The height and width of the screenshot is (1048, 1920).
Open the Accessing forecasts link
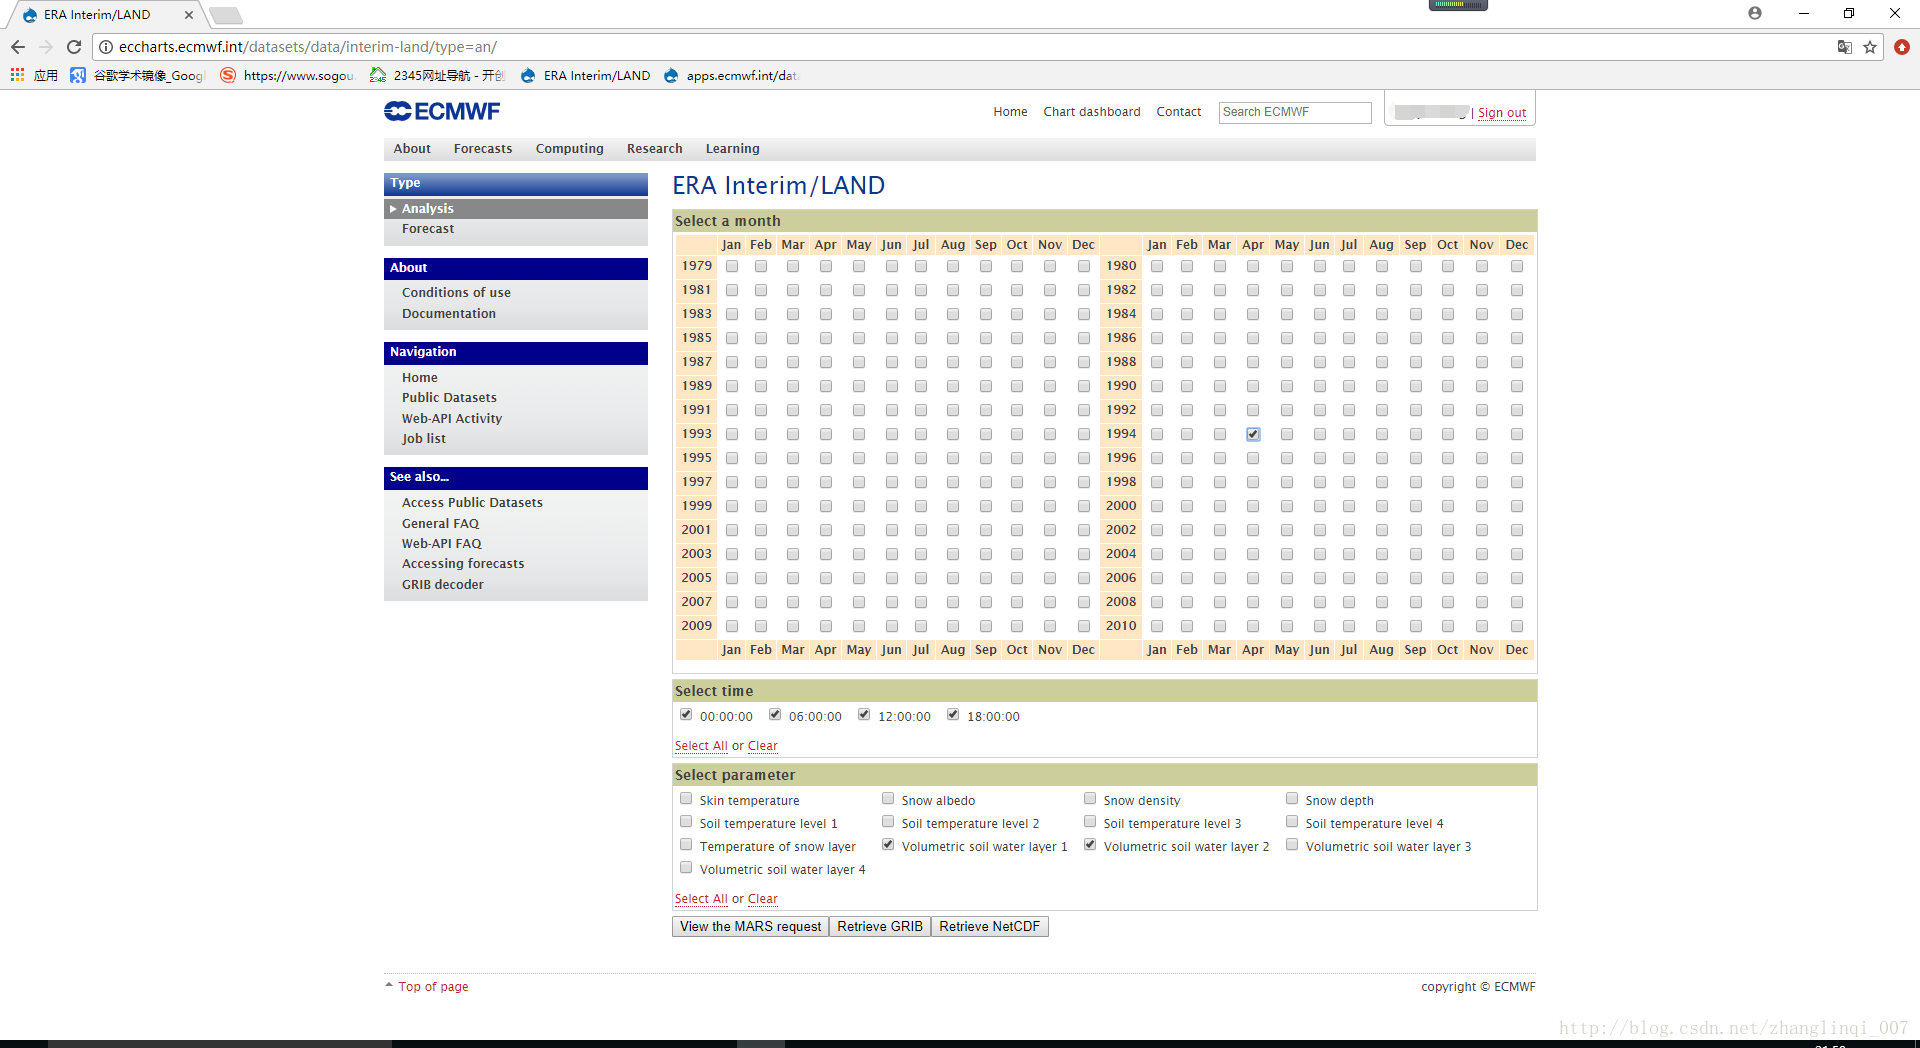(x=463, y=564)
